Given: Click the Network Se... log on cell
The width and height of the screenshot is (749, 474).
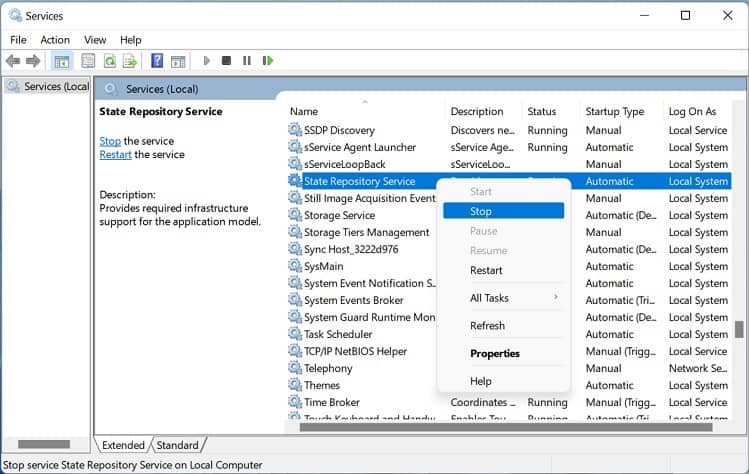Looking at the screenshot, I should coord(698,368).
